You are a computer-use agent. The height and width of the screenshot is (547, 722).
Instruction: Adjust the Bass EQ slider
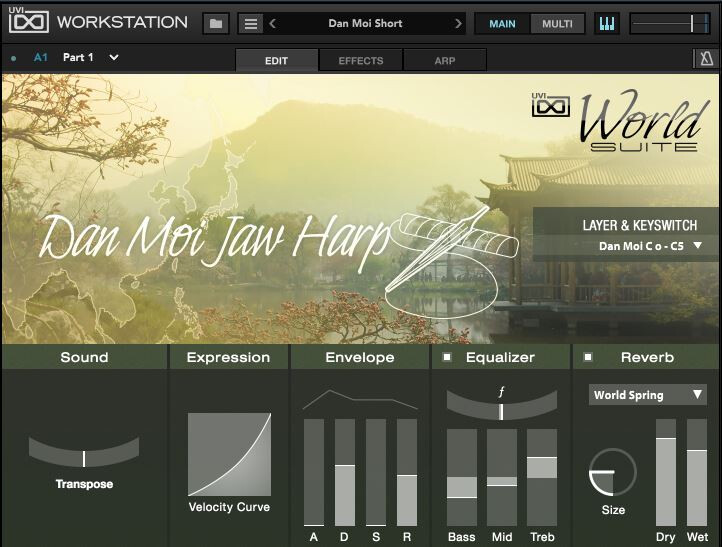point(462,477)
